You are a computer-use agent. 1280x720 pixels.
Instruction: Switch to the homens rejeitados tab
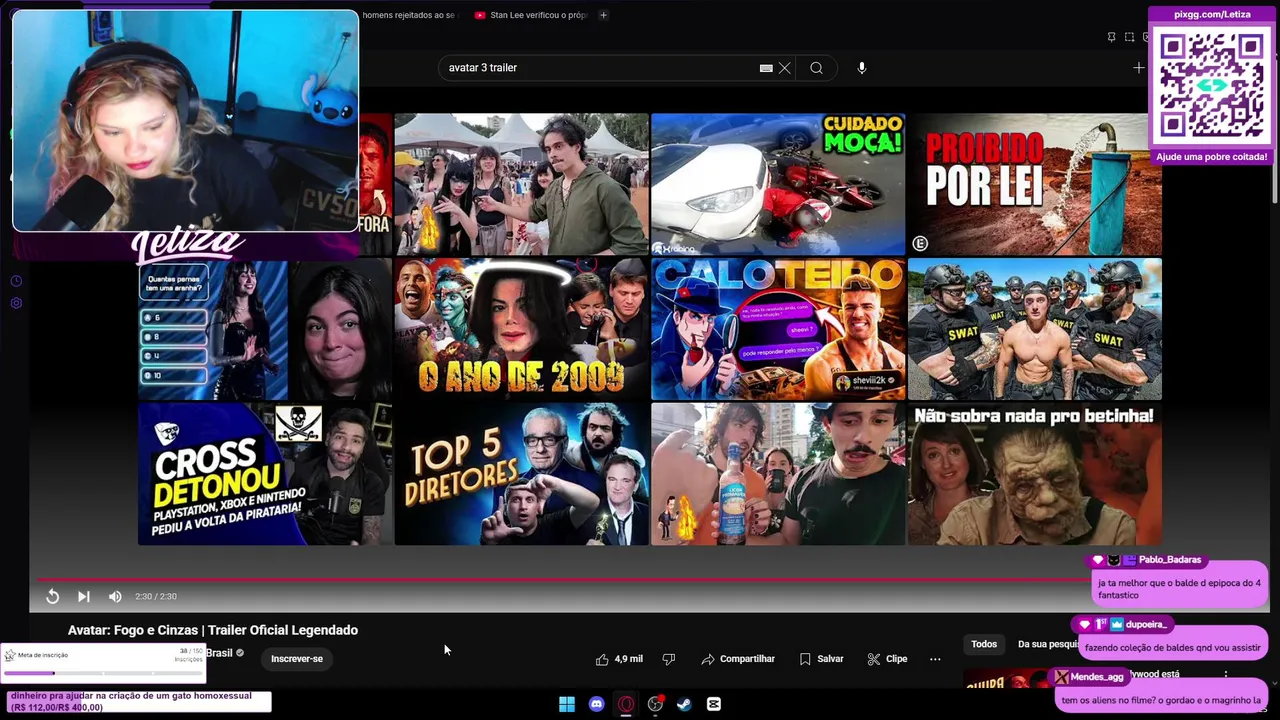click(410, 15)
